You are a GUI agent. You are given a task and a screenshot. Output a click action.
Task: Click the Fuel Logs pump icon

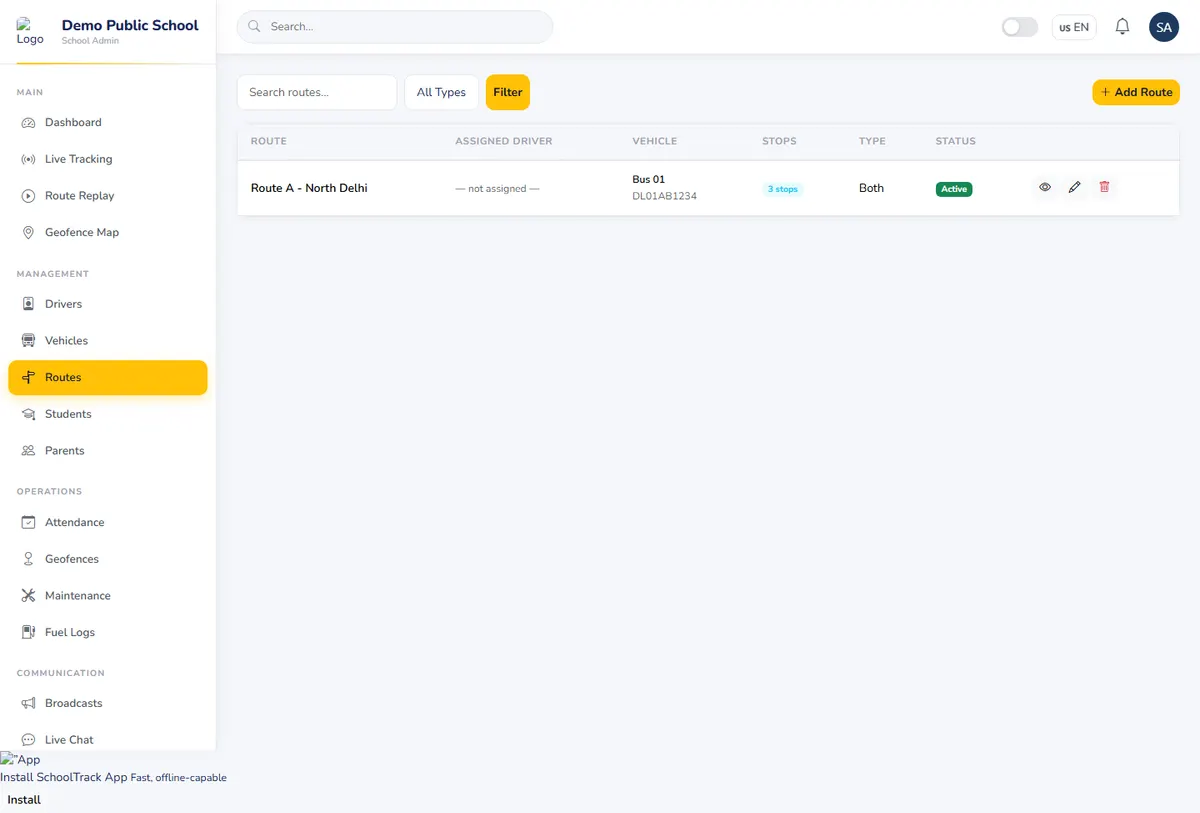coord(28,633)
